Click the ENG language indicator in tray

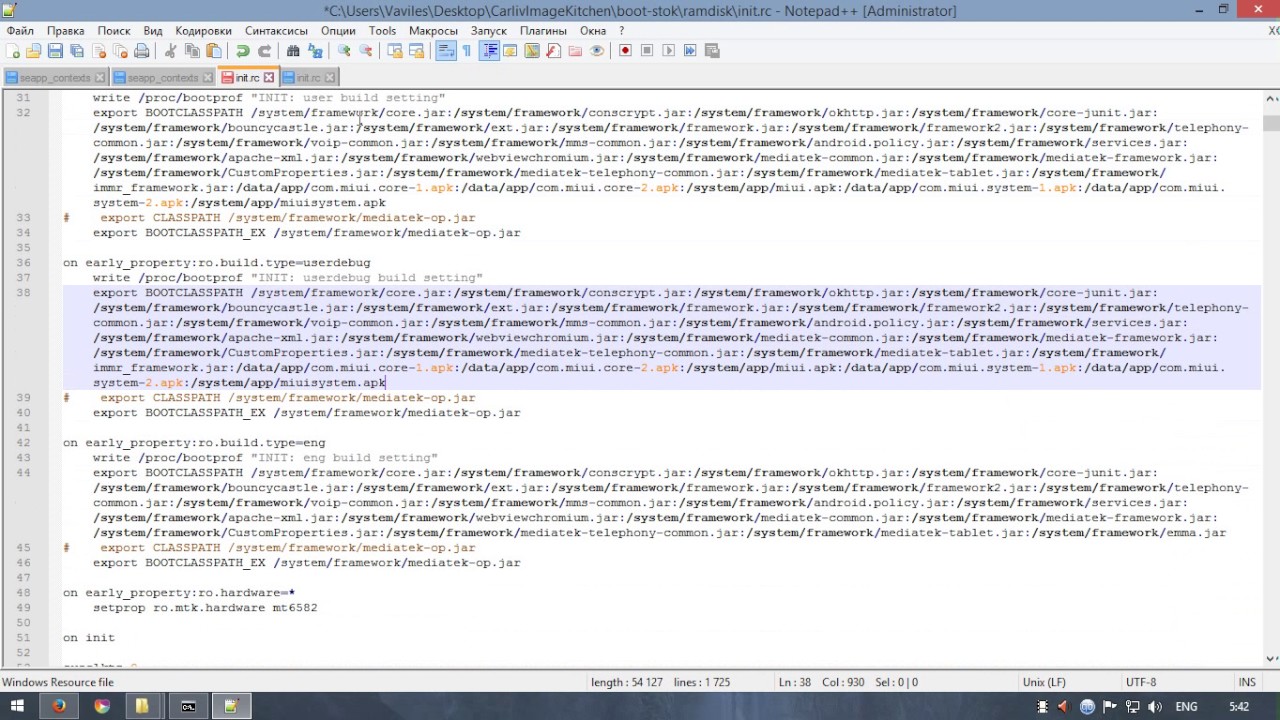[1186, 706]
